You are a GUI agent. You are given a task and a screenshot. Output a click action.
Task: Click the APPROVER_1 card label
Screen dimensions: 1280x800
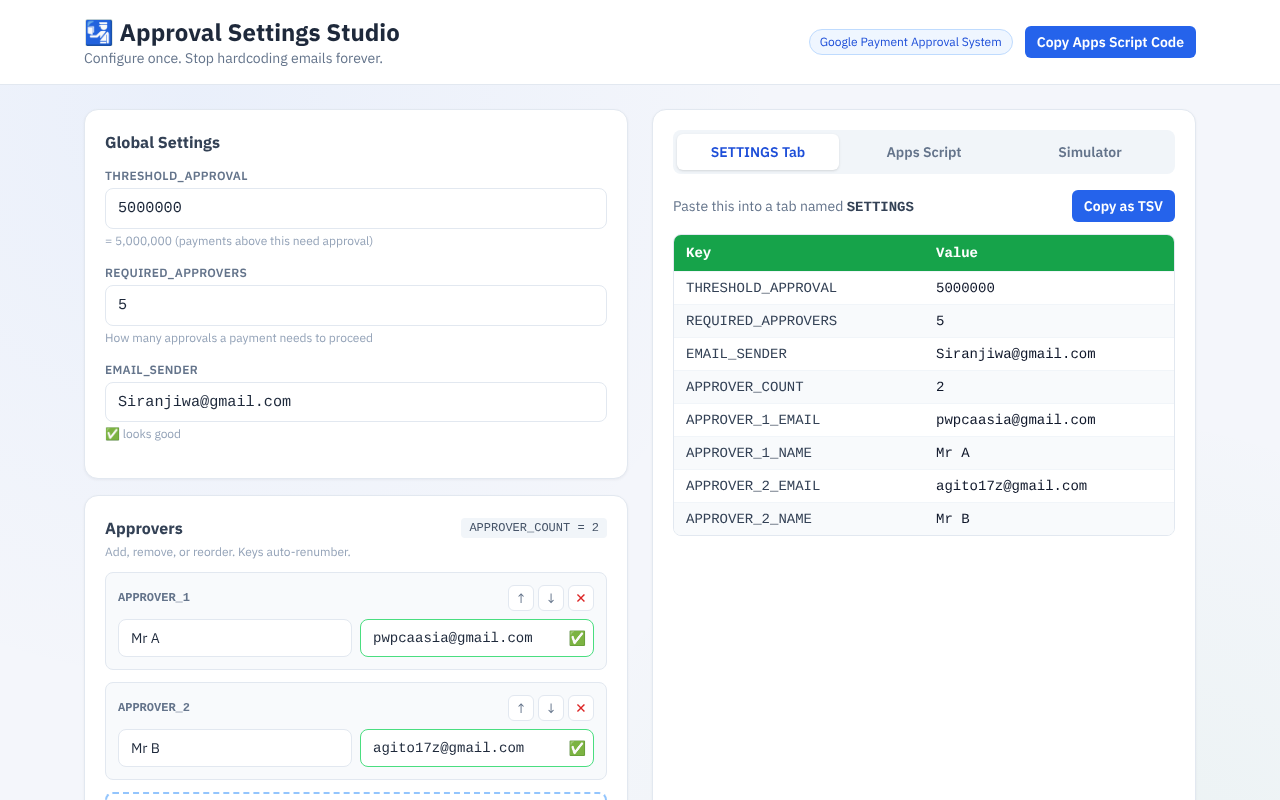(x=154, y=597)
